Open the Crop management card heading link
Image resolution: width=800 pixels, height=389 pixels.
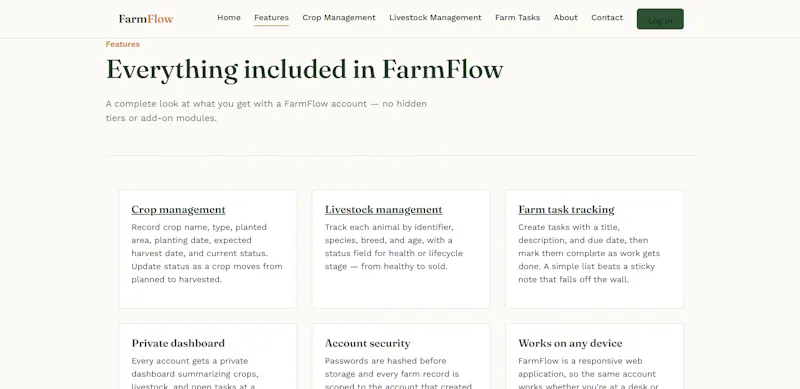(178, 209)
